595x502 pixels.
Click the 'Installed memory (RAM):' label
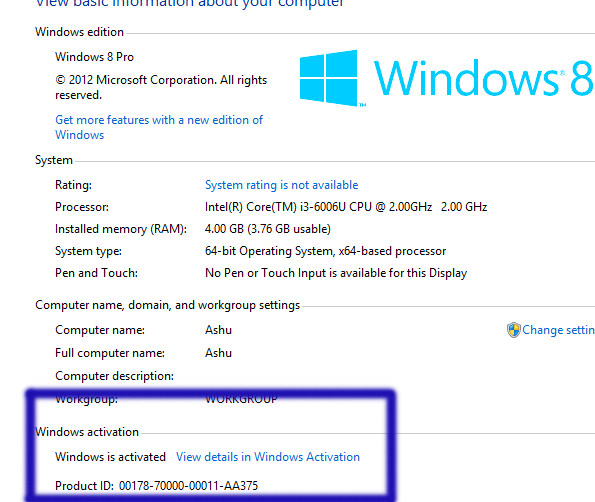[x=121, y=229]
